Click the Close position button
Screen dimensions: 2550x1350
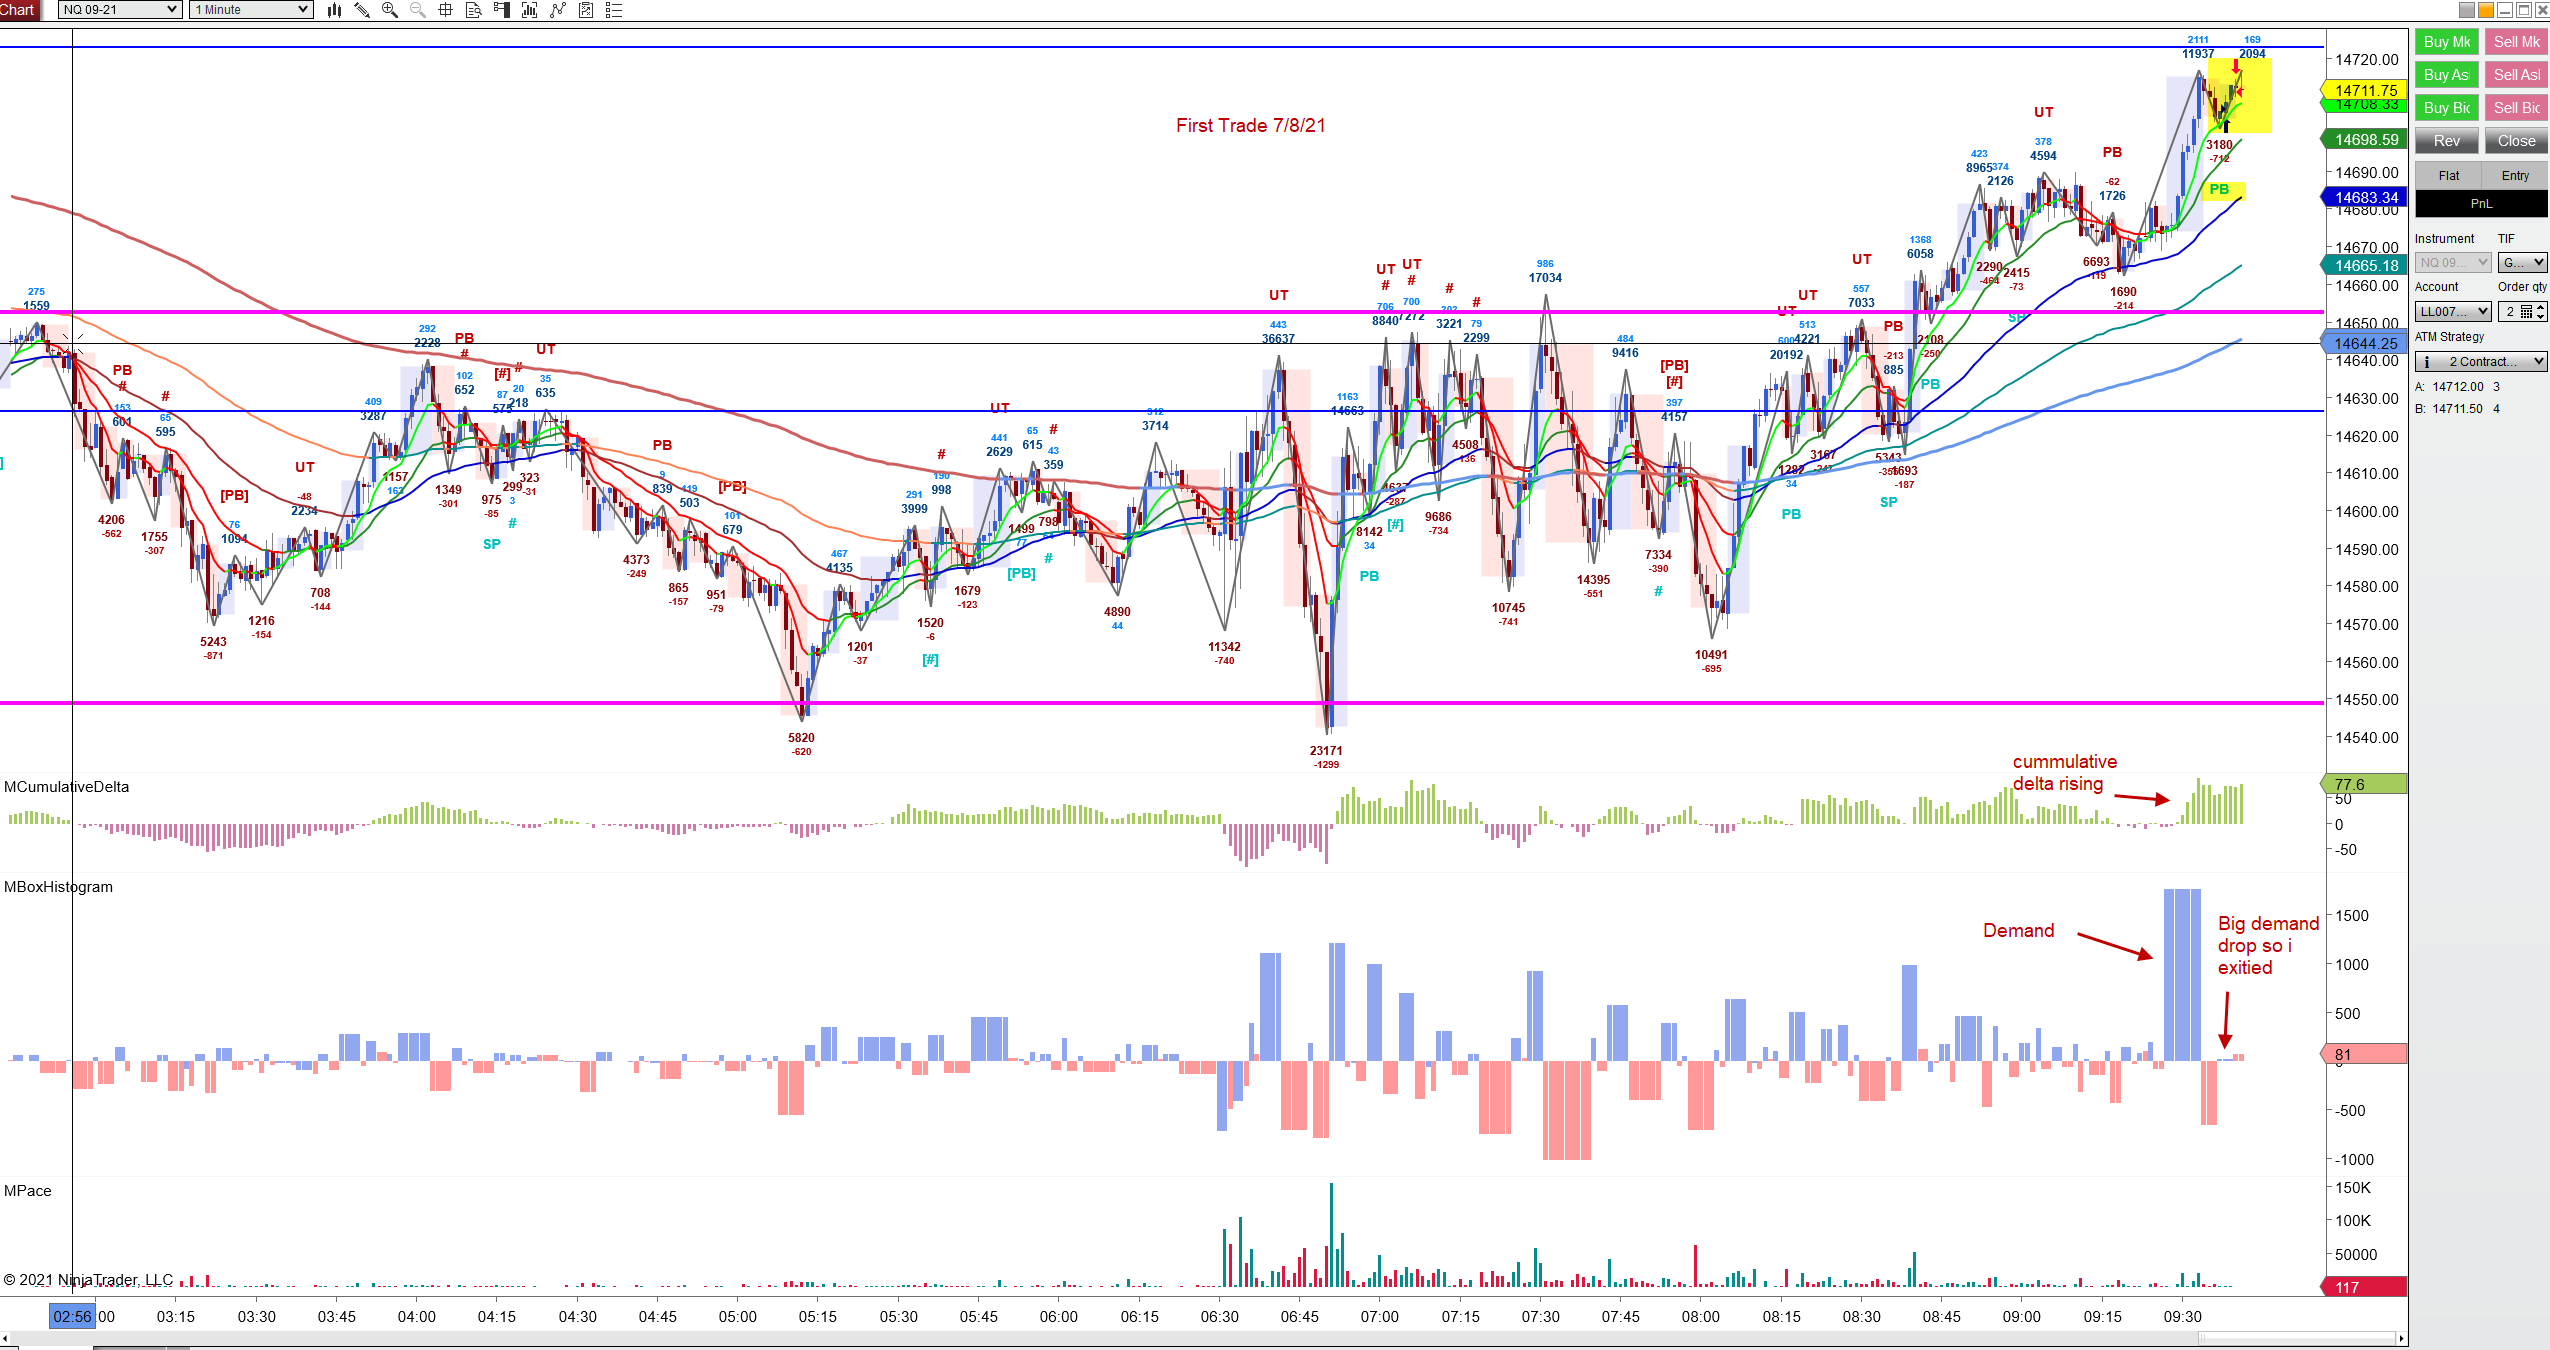tap(2516, 141)
